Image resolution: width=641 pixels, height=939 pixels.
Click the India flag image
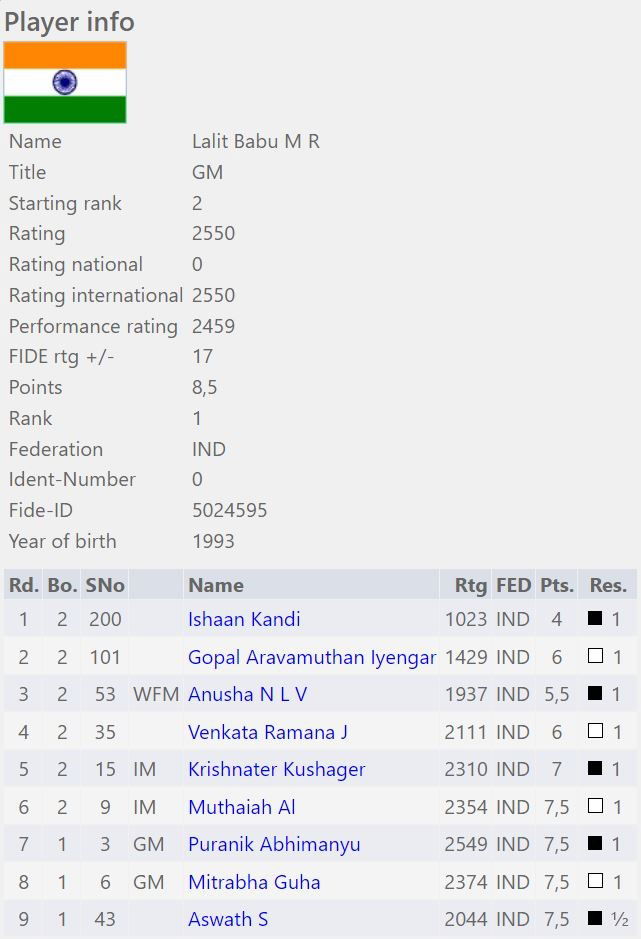65,82
